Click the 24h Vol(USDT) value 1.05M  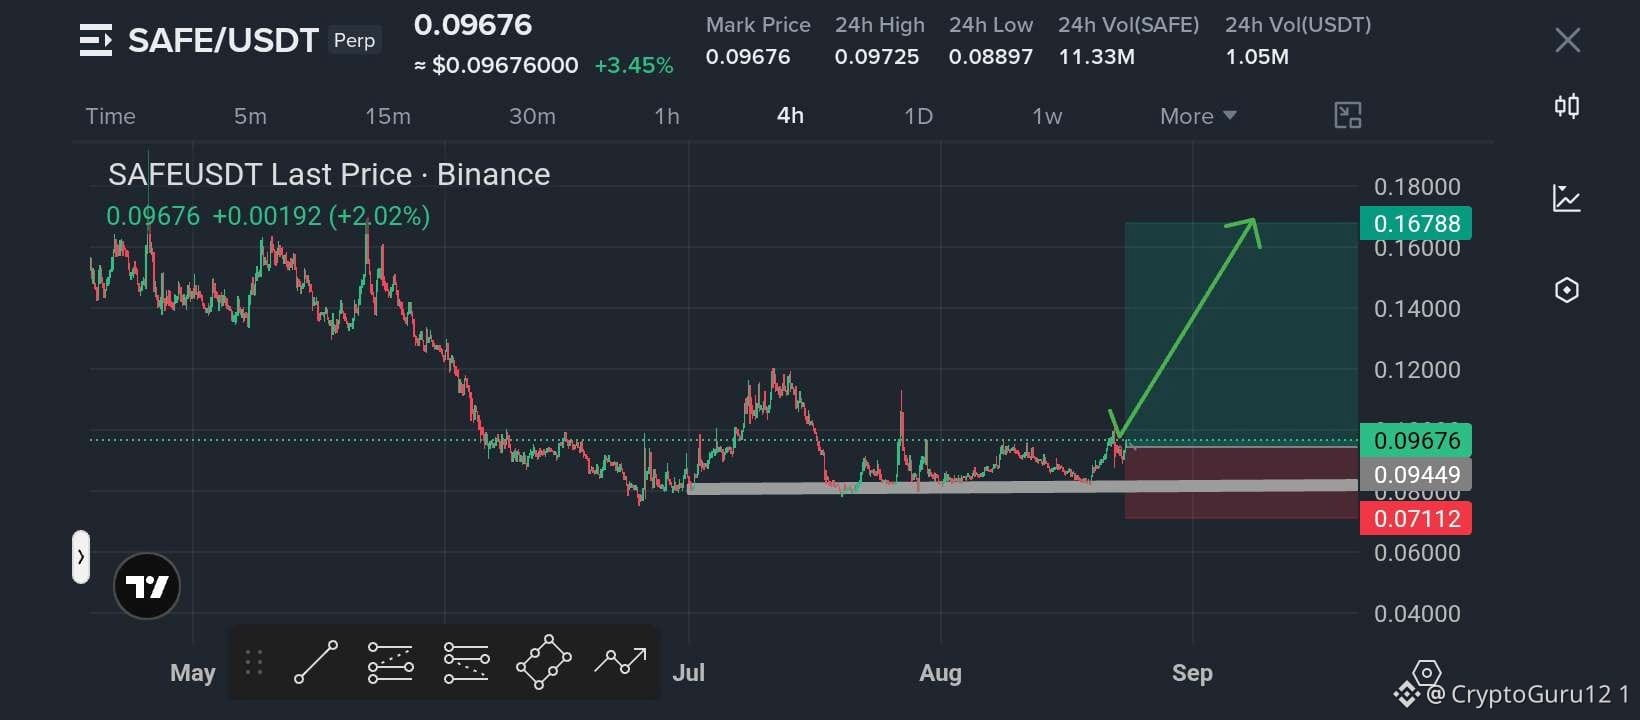[x=1257, y=57]
